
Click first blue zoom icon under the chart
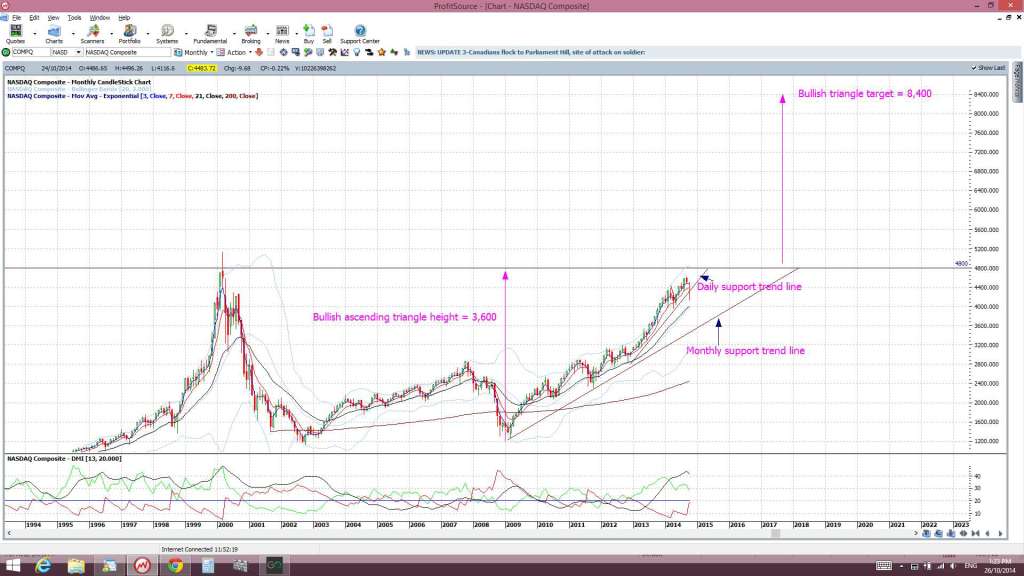pyautogui.click(x=926, y=534)
